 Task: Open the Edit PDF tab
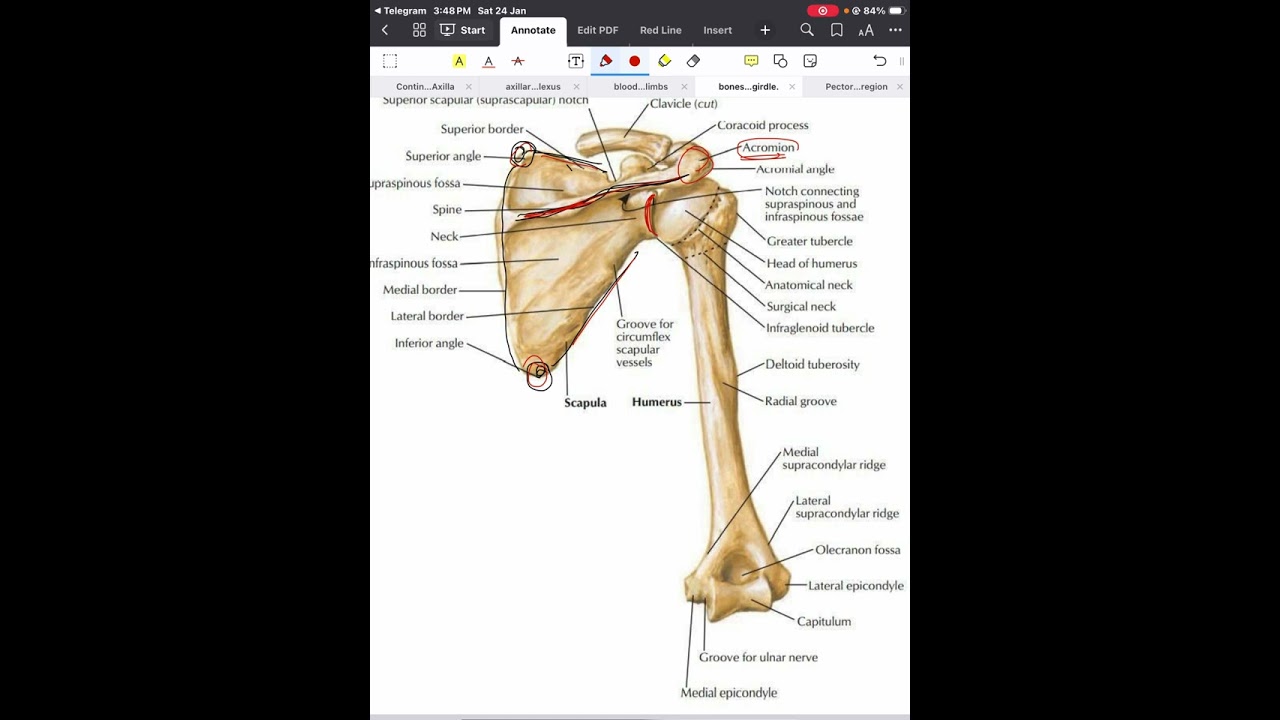click(x=598, y=30)
